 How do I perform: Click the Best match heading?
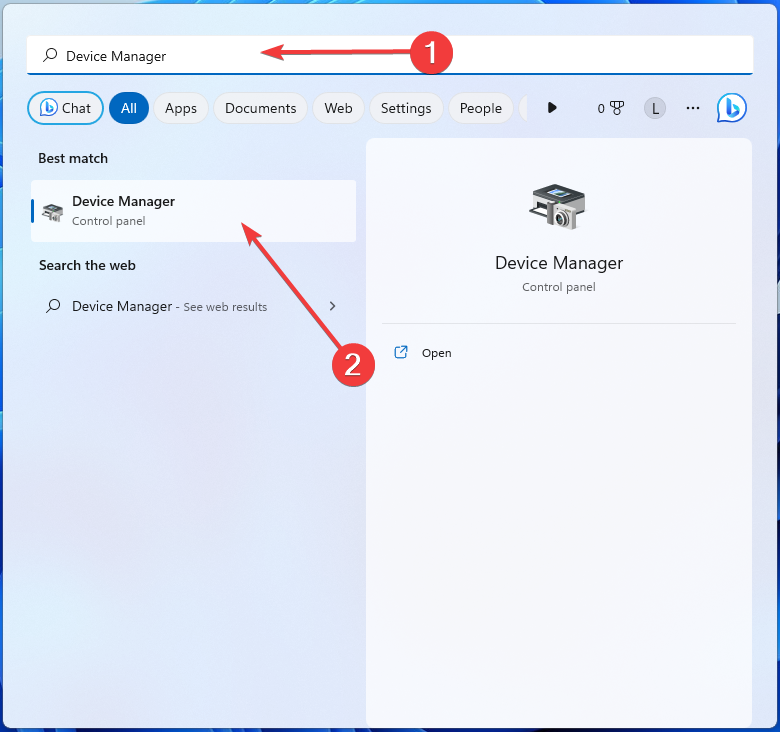[73, 158]
